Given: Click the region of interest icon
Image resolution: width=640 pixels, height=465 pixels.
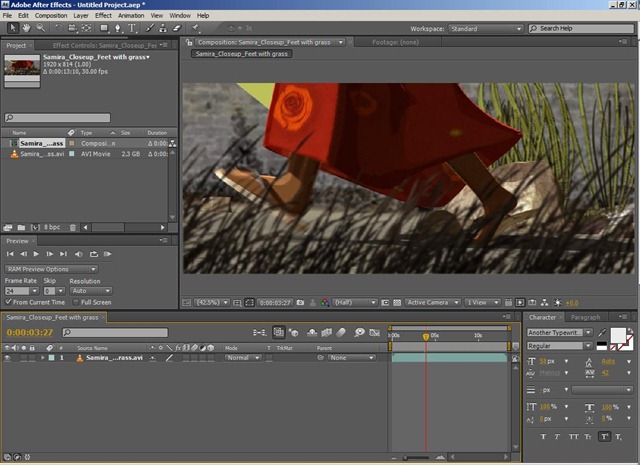Looking at the screenshot, I should pos(385,303).
